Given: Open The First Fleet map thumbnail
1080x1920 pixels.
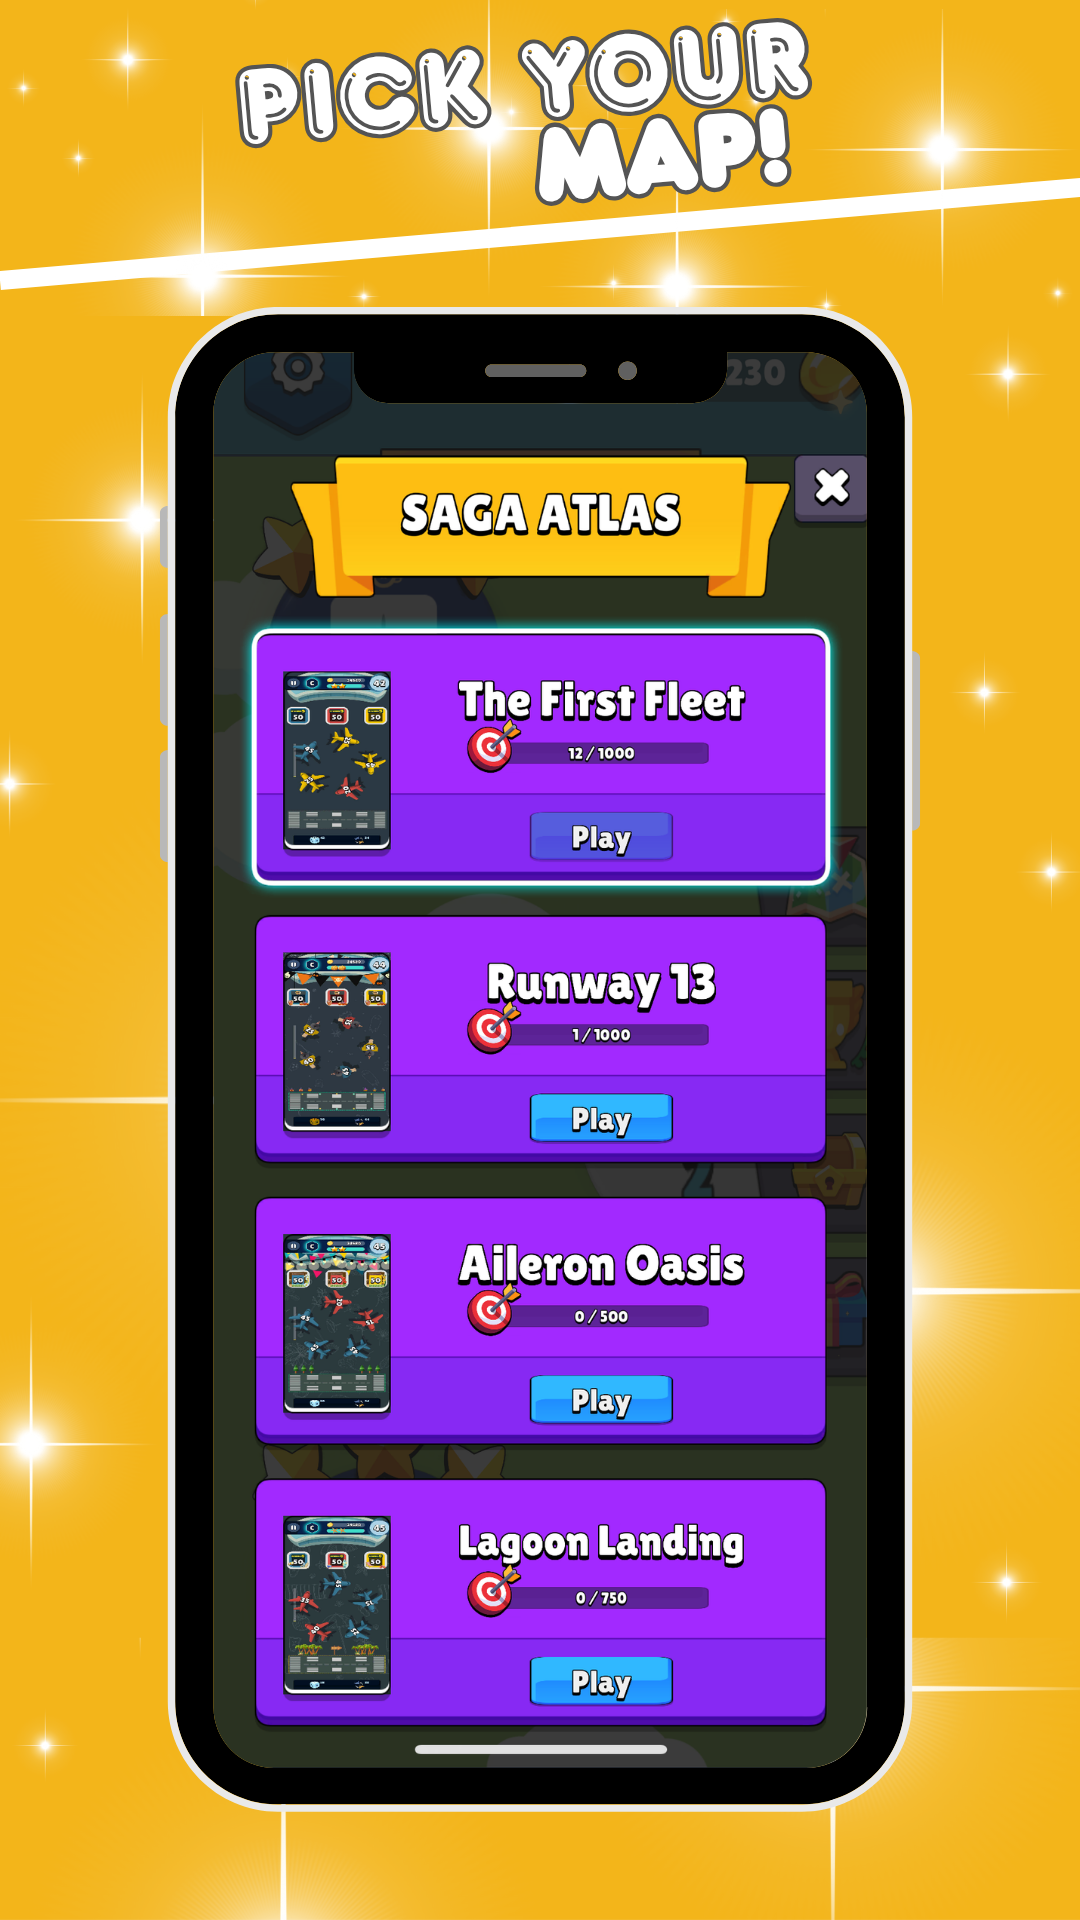Looking at the screenshot, I should [337, 761].
